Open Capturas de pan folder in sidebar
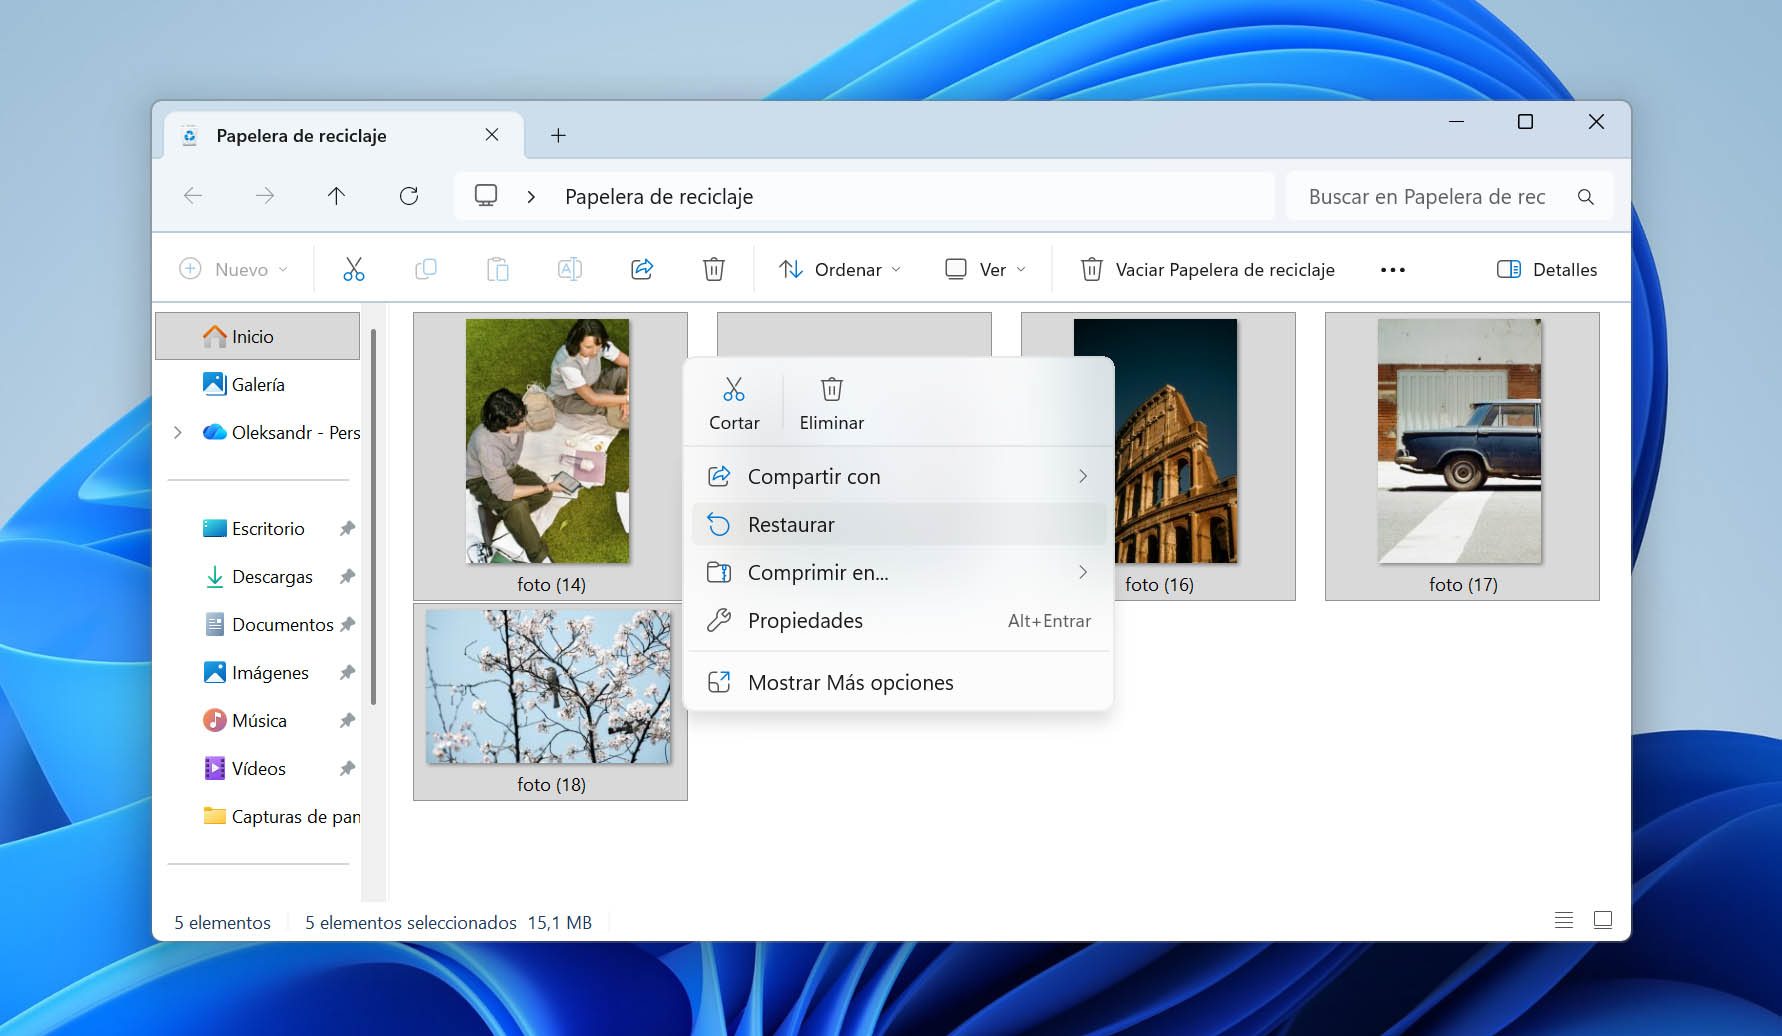 [x=258, y=816]
